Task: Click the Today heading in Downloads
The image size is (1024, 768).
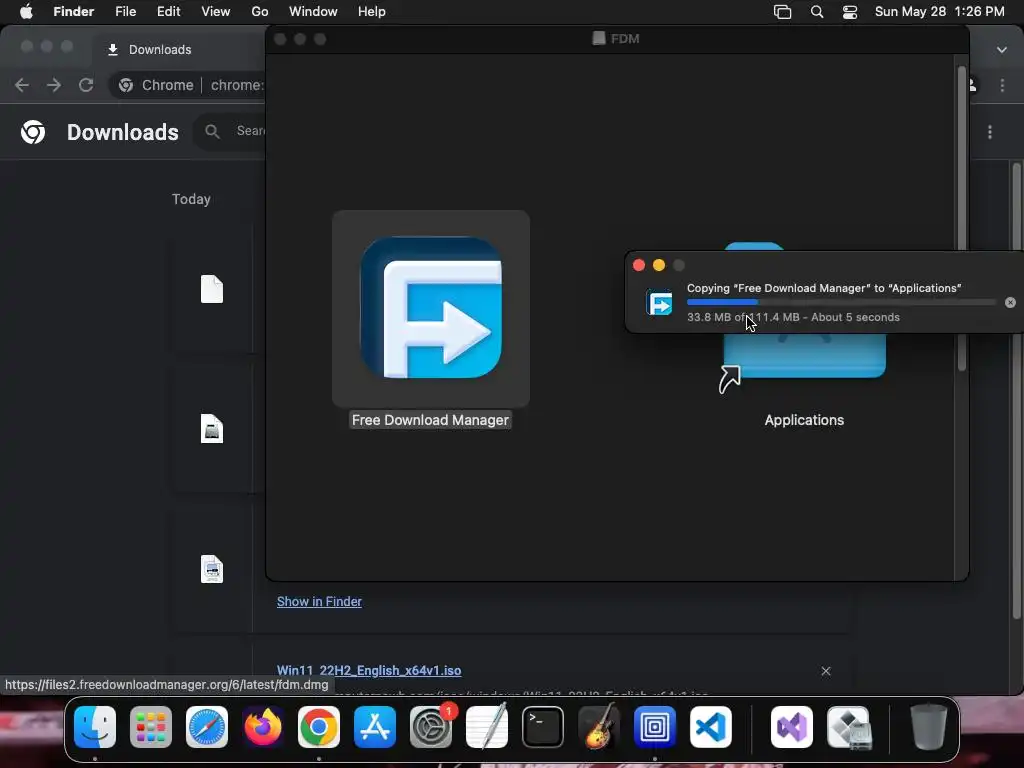Action: [191, 199]
